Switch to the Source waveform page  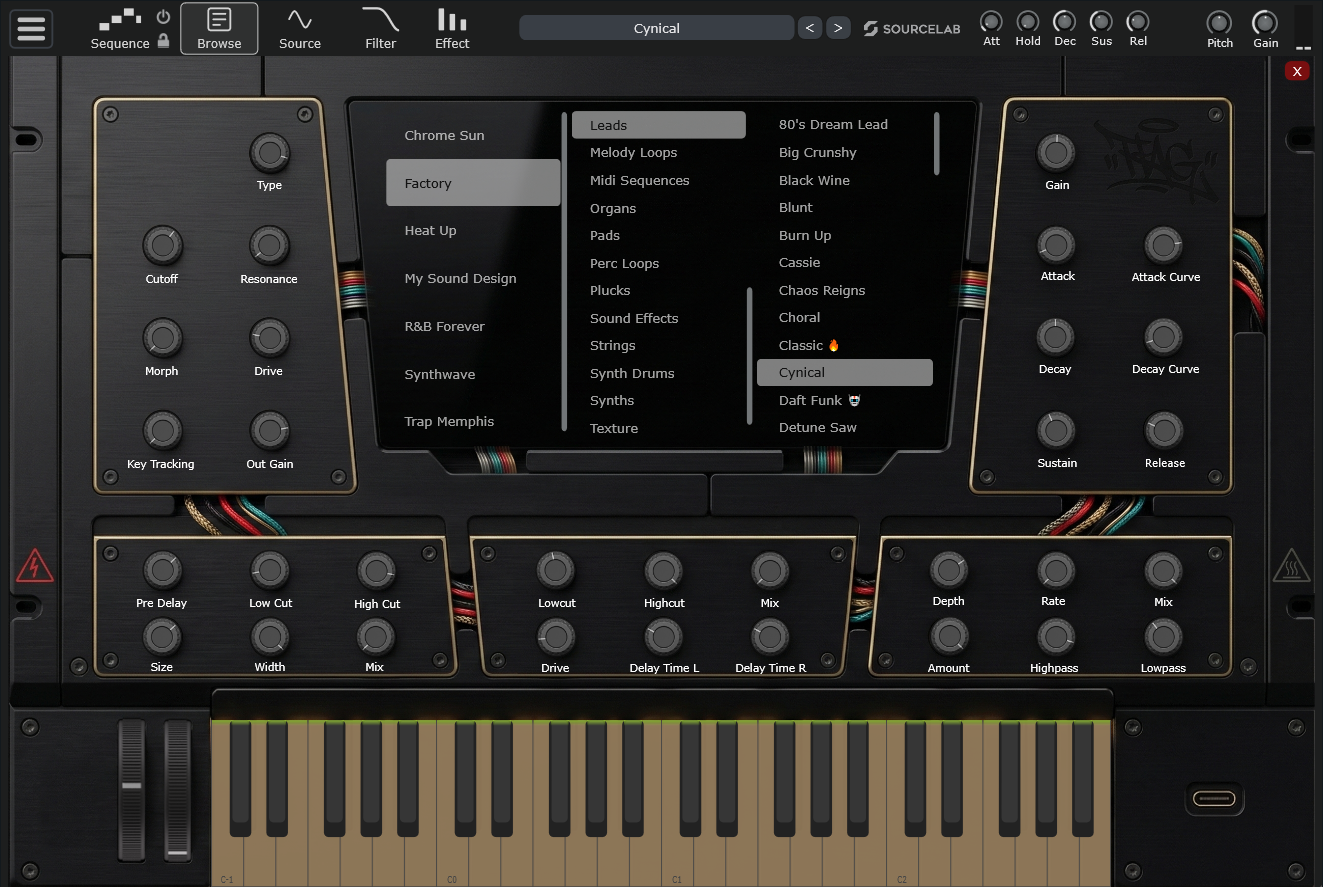[299, 28]
